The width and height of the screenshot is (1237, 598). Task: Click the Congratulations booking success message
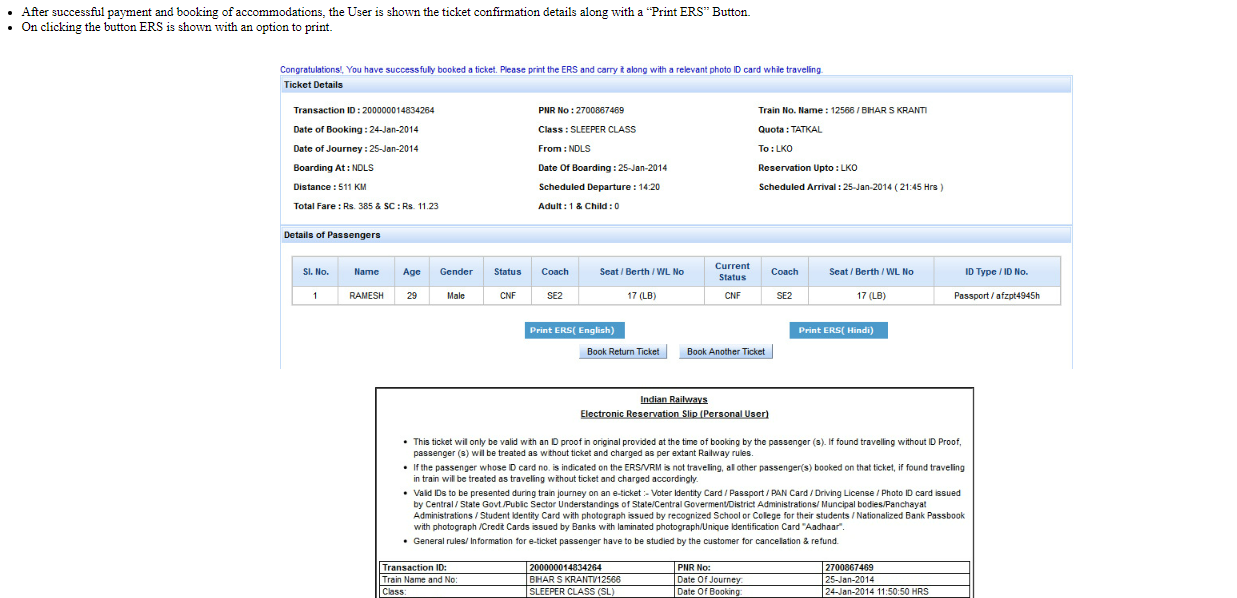point(550,70)
